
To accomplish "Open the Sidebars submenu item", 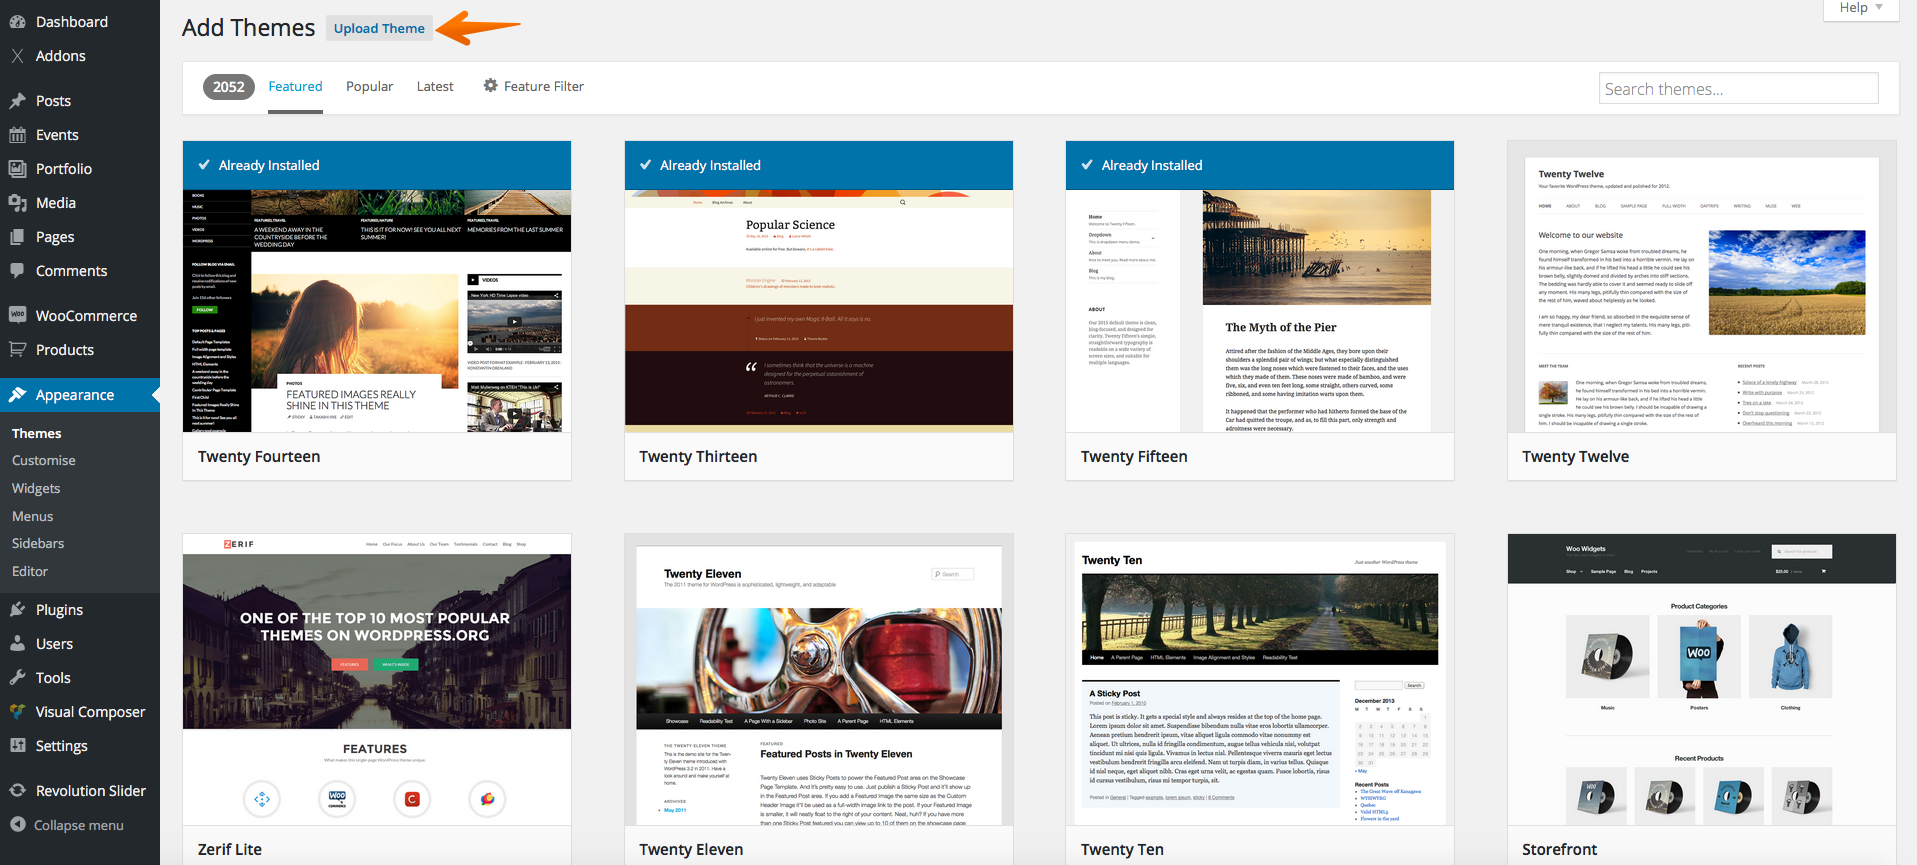I will tap(38, 544).
